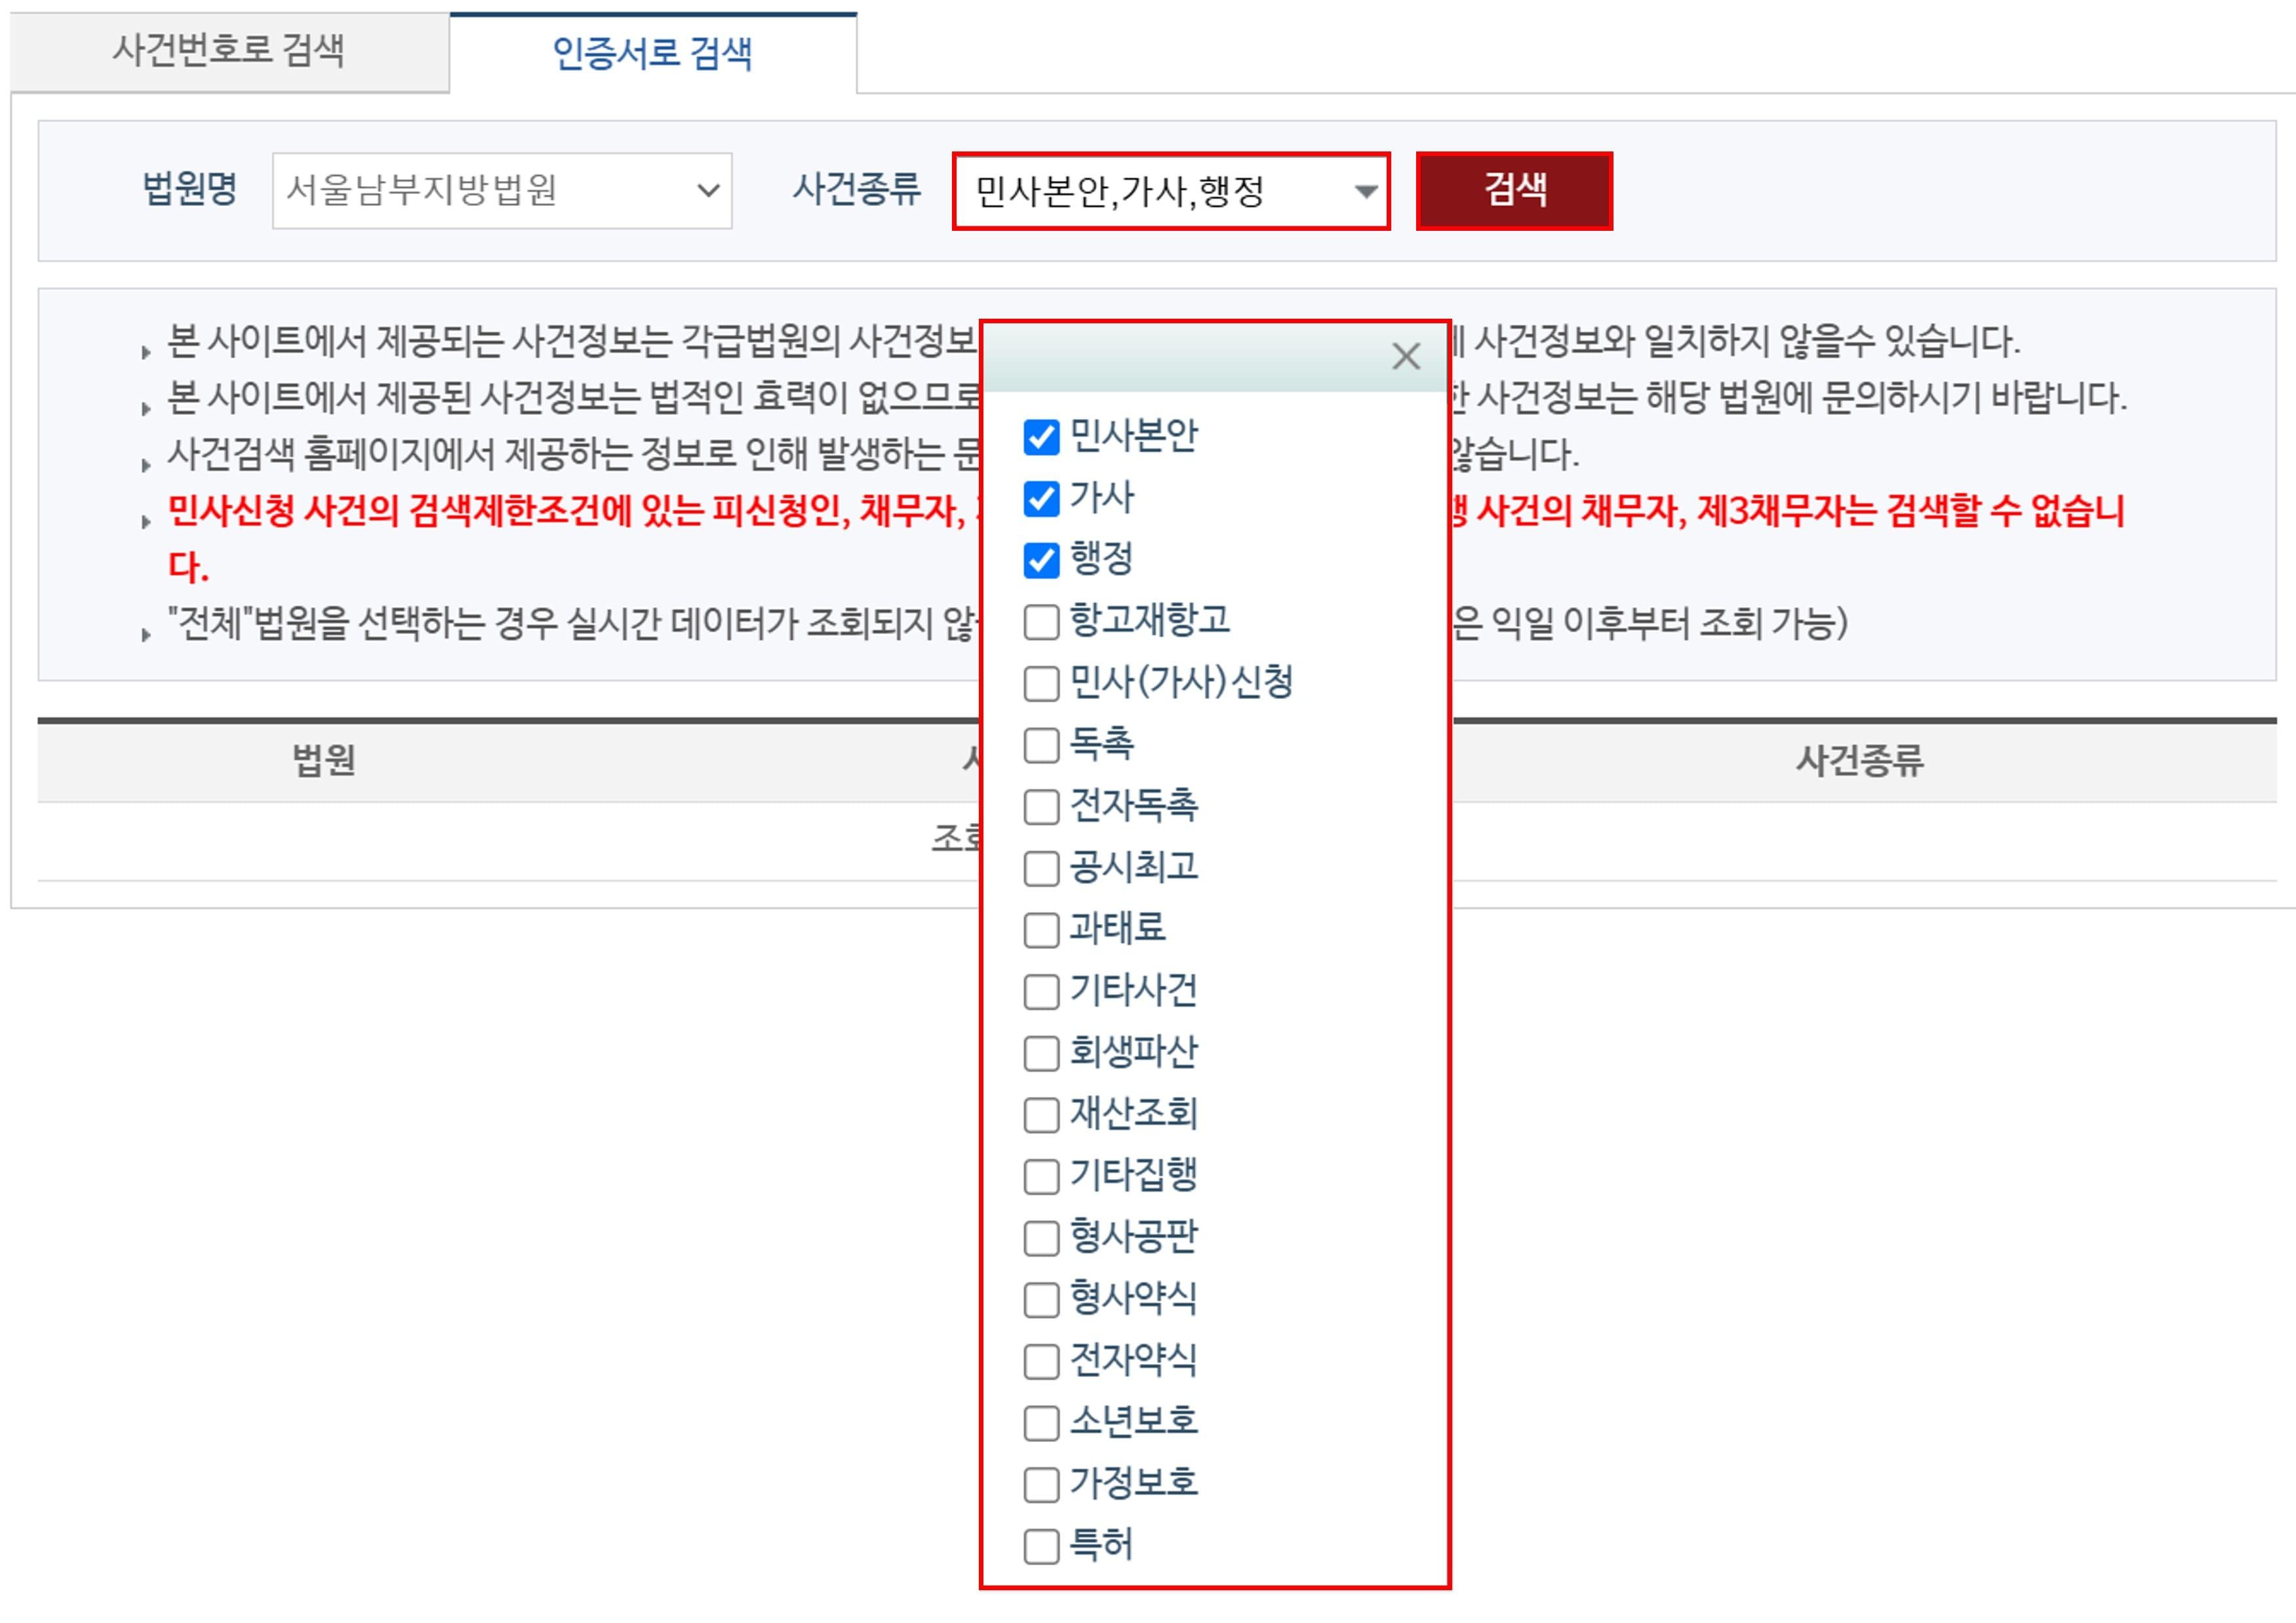Check the 전자독촉 checkbox
This screenshot has width=2296, height=1623.
click(1041, 807)
